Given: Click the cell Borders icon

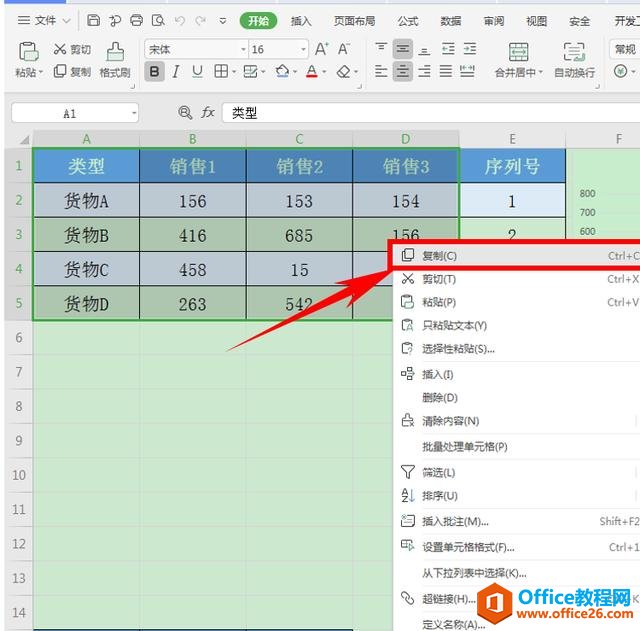Looking at the screenshot, I should click(221, 72).
